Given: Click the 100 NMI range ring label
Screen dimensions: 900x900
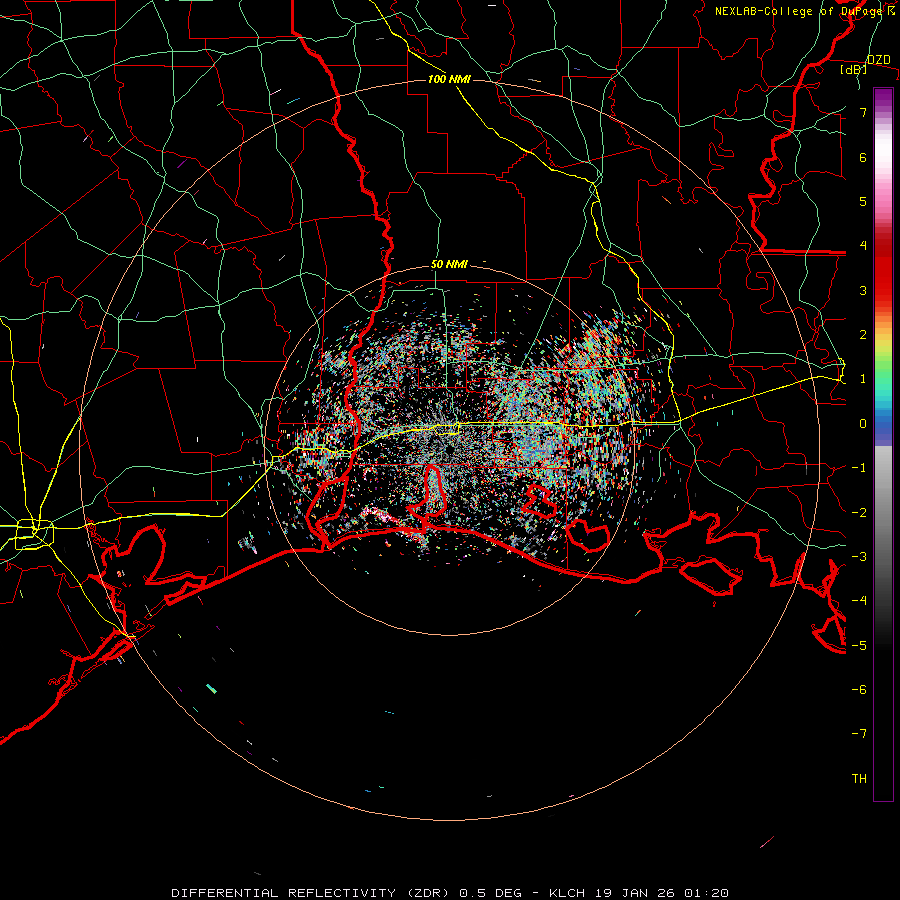Looking at the screenshot, I should 449,79.
